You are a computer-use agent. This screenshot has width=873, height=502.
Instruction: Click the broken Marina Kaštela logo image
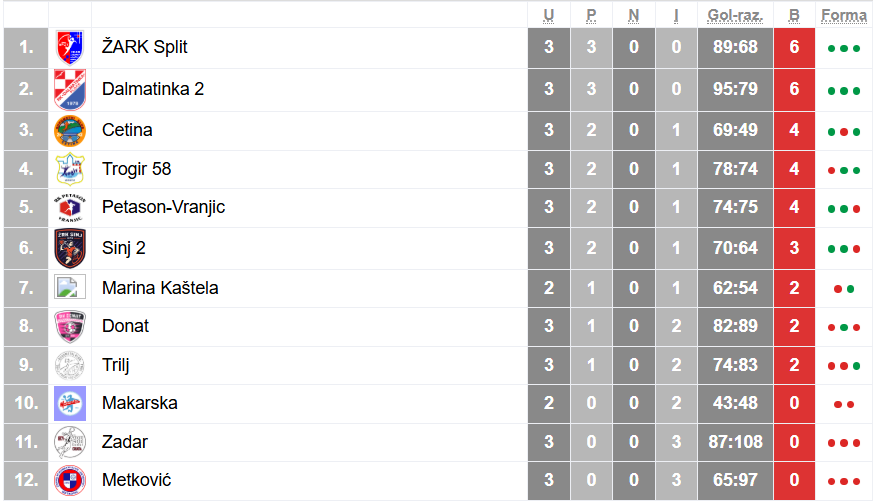tap(66, 288)
